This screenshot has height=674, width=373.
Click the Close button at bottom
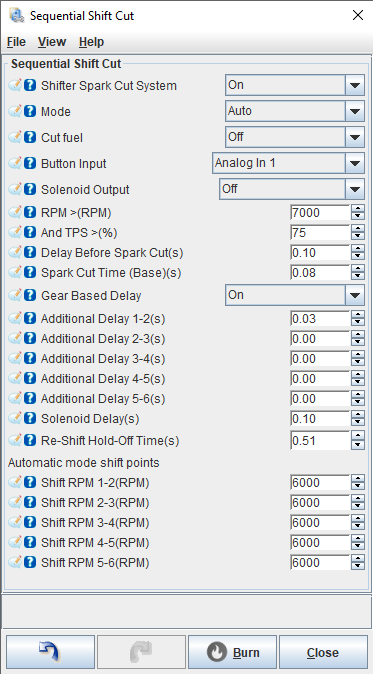click(323, 653)
